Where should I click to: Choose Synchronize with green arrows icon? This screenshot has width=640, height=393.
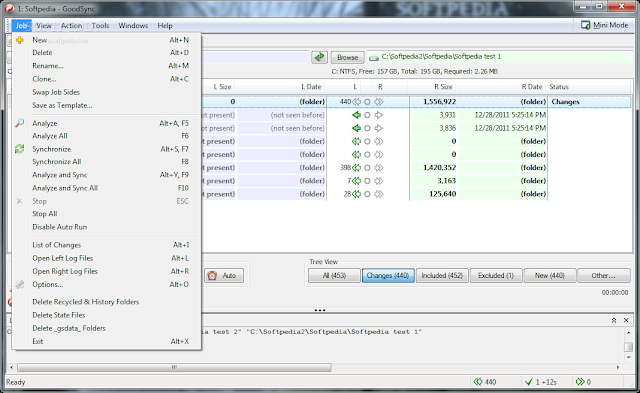click(x=107, y=149)
